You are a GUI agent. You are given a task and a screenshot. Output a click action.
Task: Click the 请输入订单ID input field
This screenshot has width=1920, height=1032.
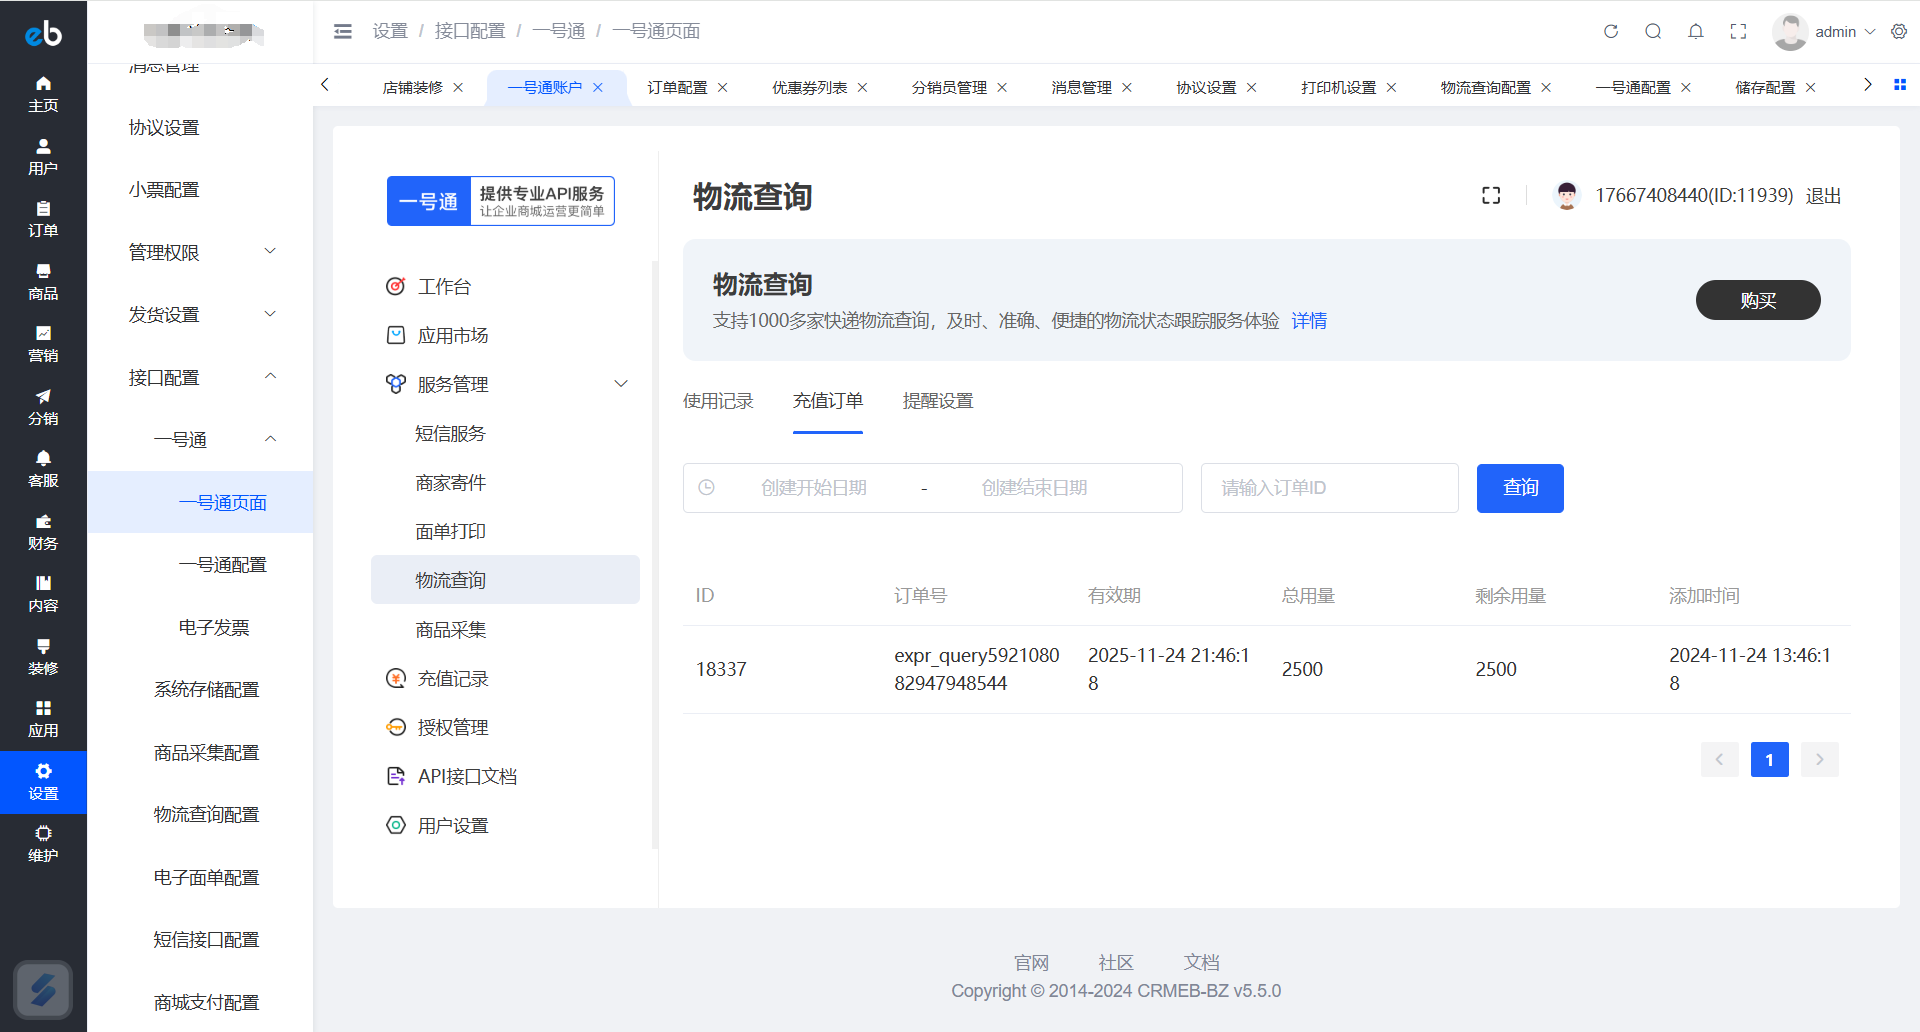pos(1330,488)
